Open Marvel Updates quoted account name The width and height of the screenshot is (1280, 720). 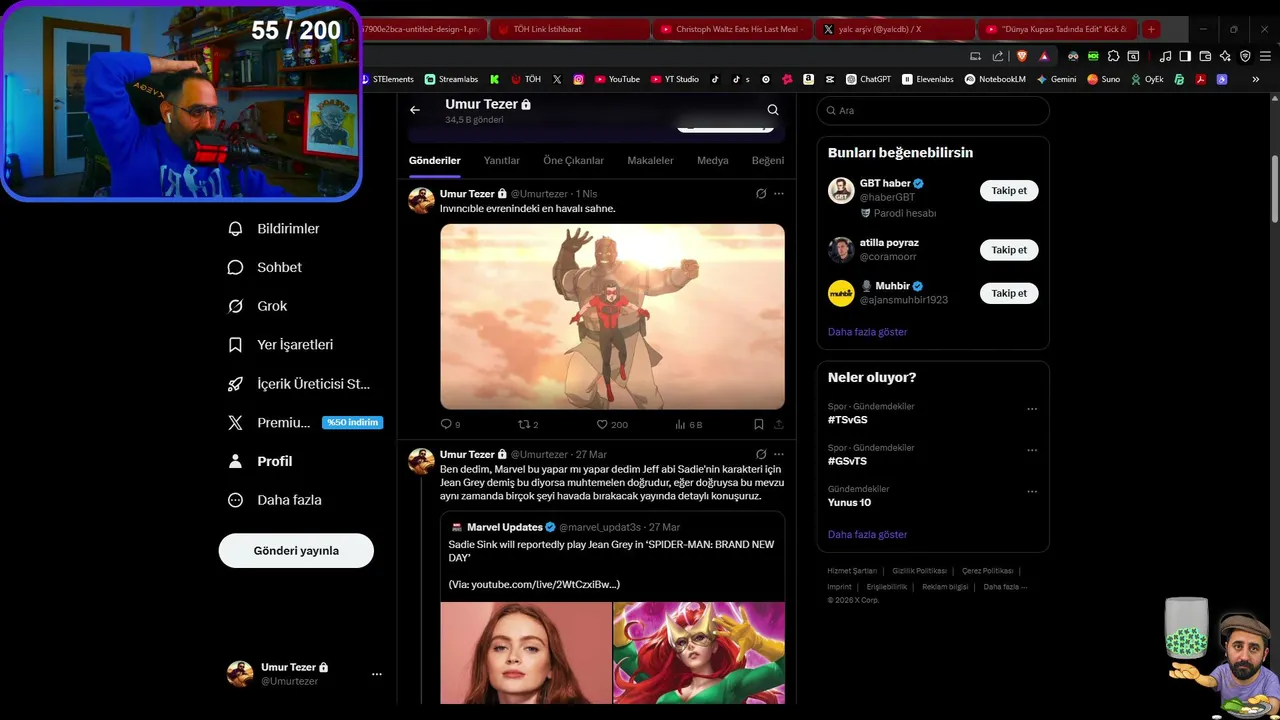[504, 527]
